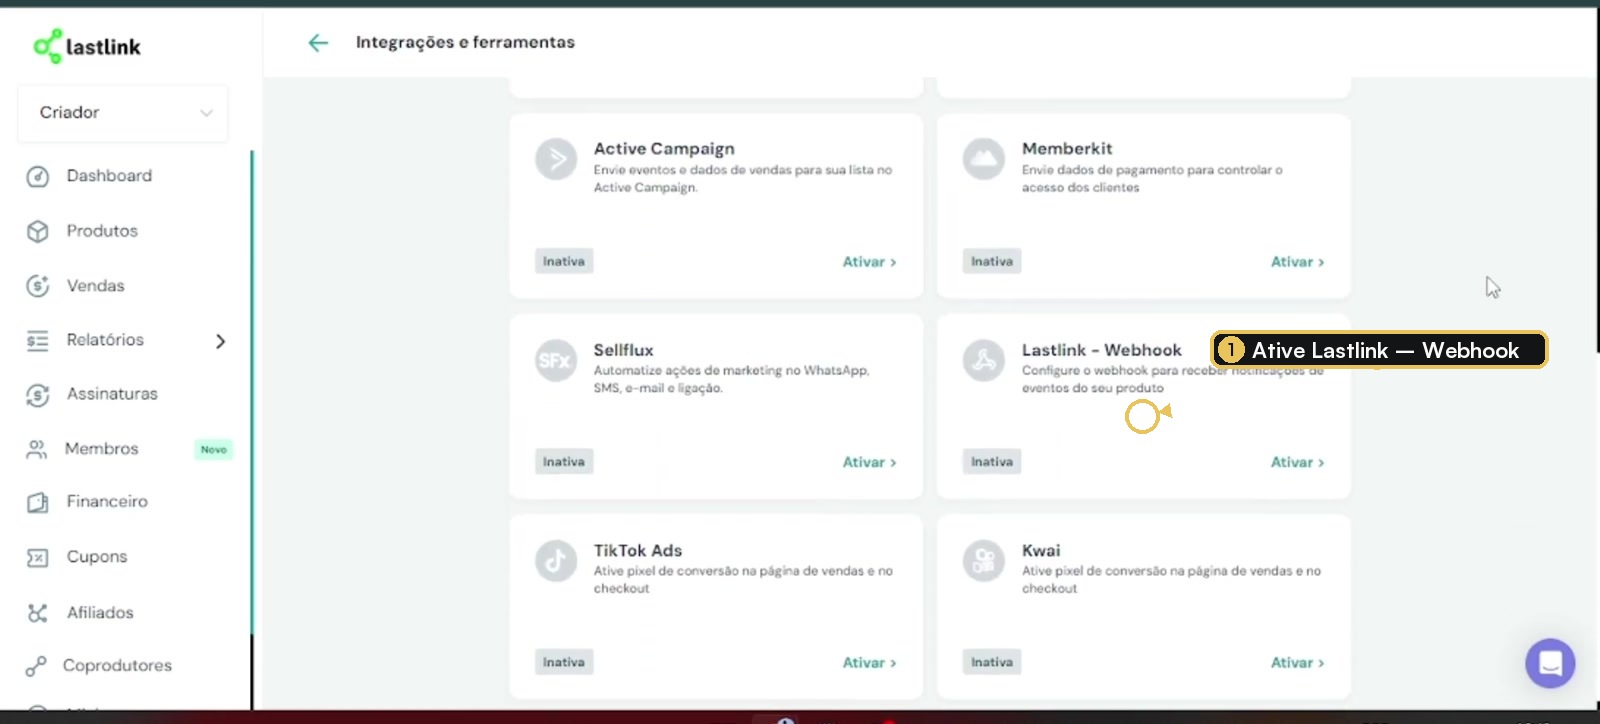Click Ativar on Lastlink - Webhook card
Image resolution: width=1600 pixels, height=724 pixels.
click(1297, 463)
